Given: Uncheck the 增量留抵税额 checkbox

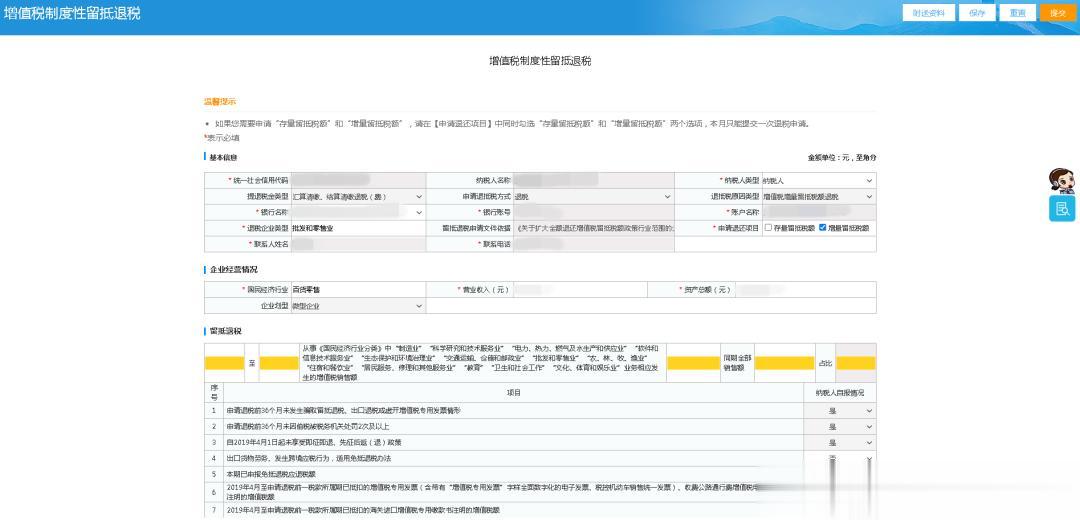Looking at the screenshot, I should click(822, 228).
